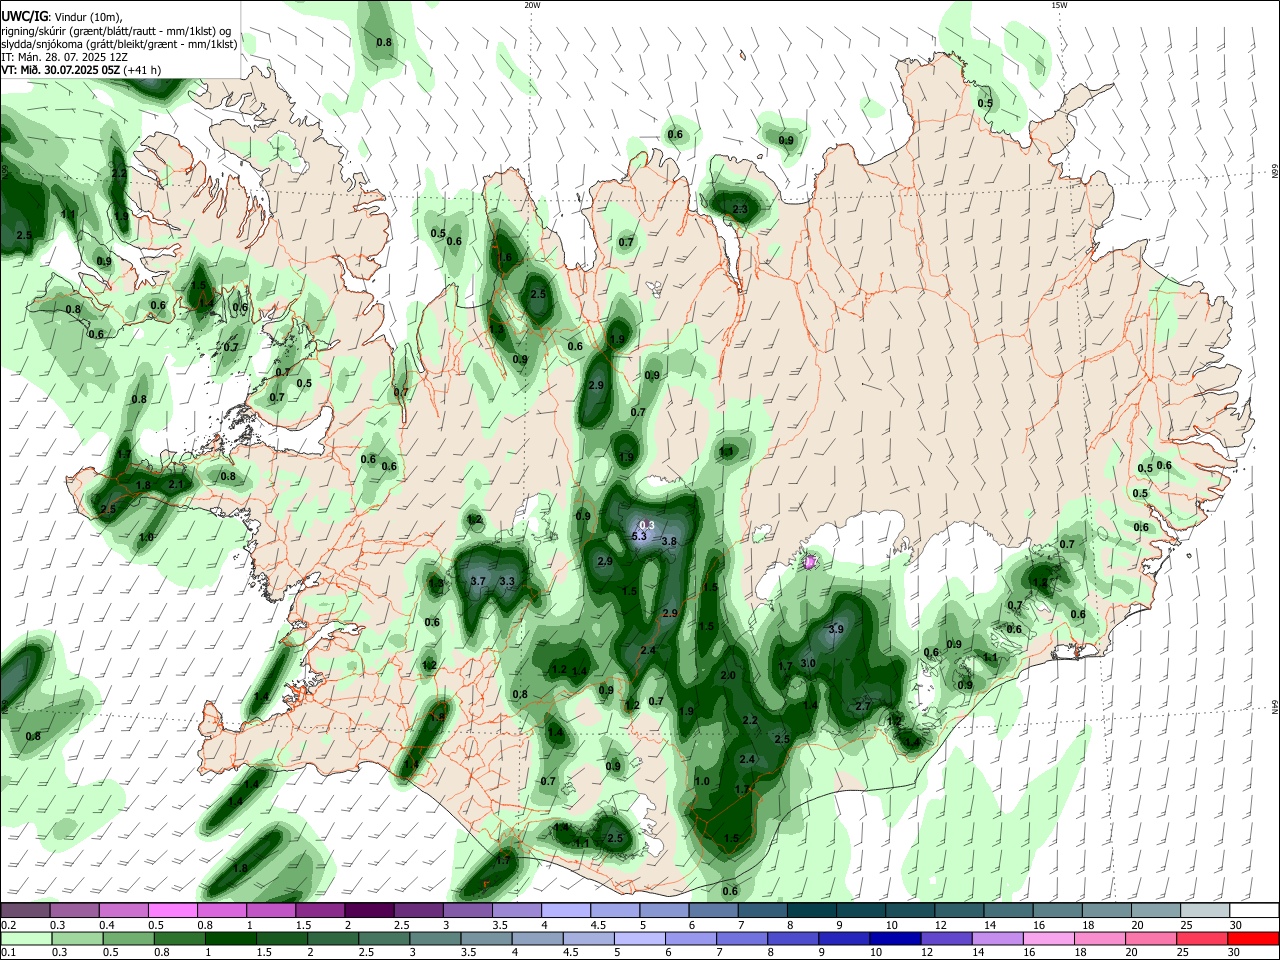Click the deep blue rain swatch between 10 and 12

coord(894,938)
